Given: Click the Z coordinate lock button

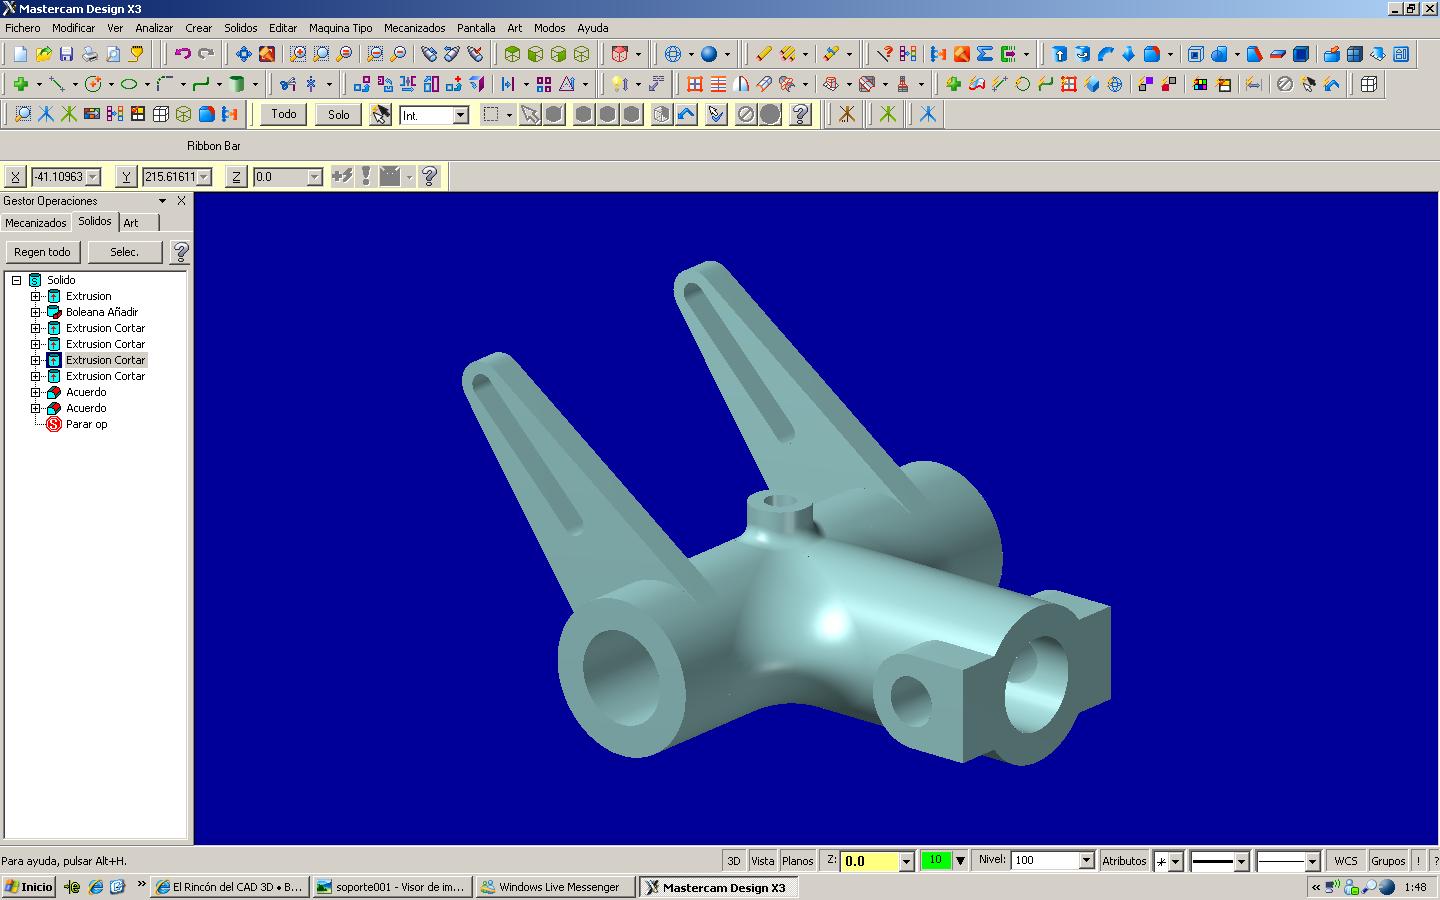Looking at the screenshot, I should click(236, 177).
